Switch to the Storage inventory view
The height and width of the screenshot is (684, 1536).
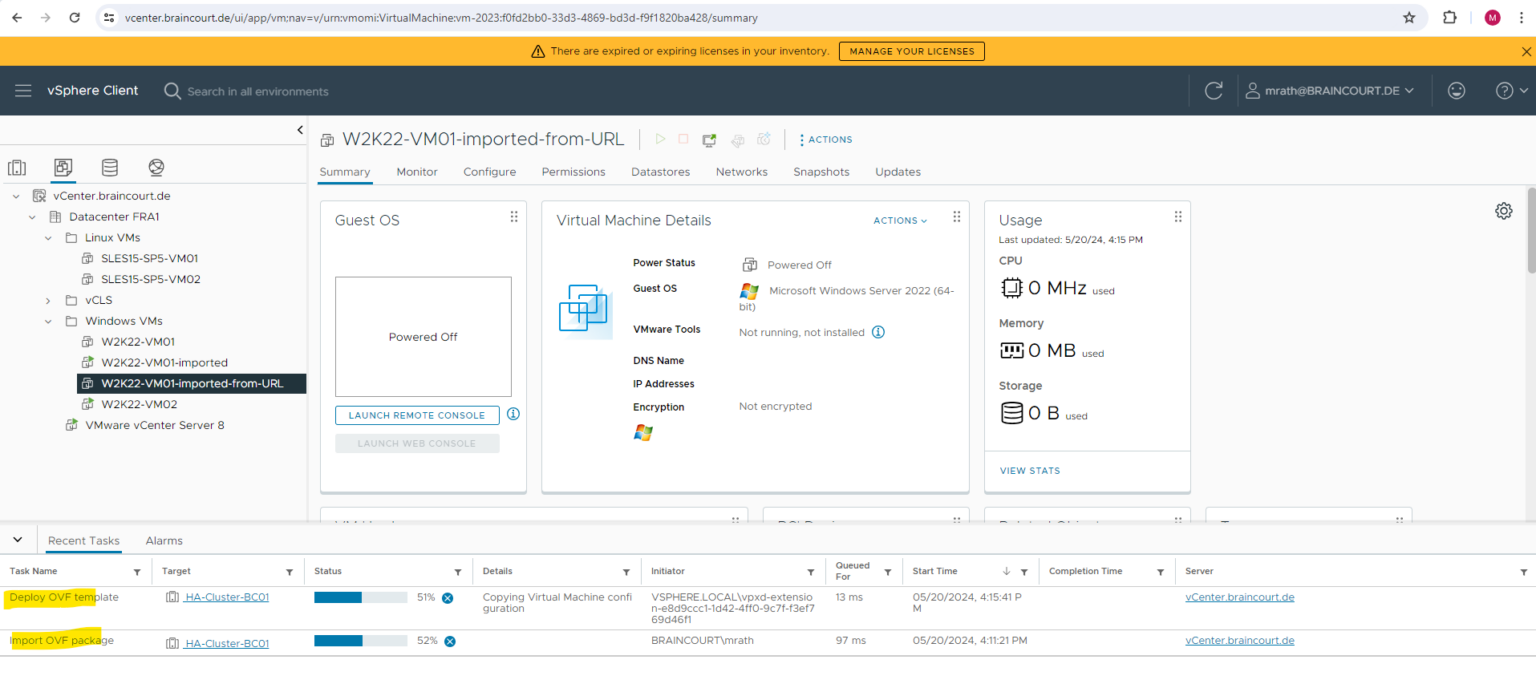tap(109, 167)
